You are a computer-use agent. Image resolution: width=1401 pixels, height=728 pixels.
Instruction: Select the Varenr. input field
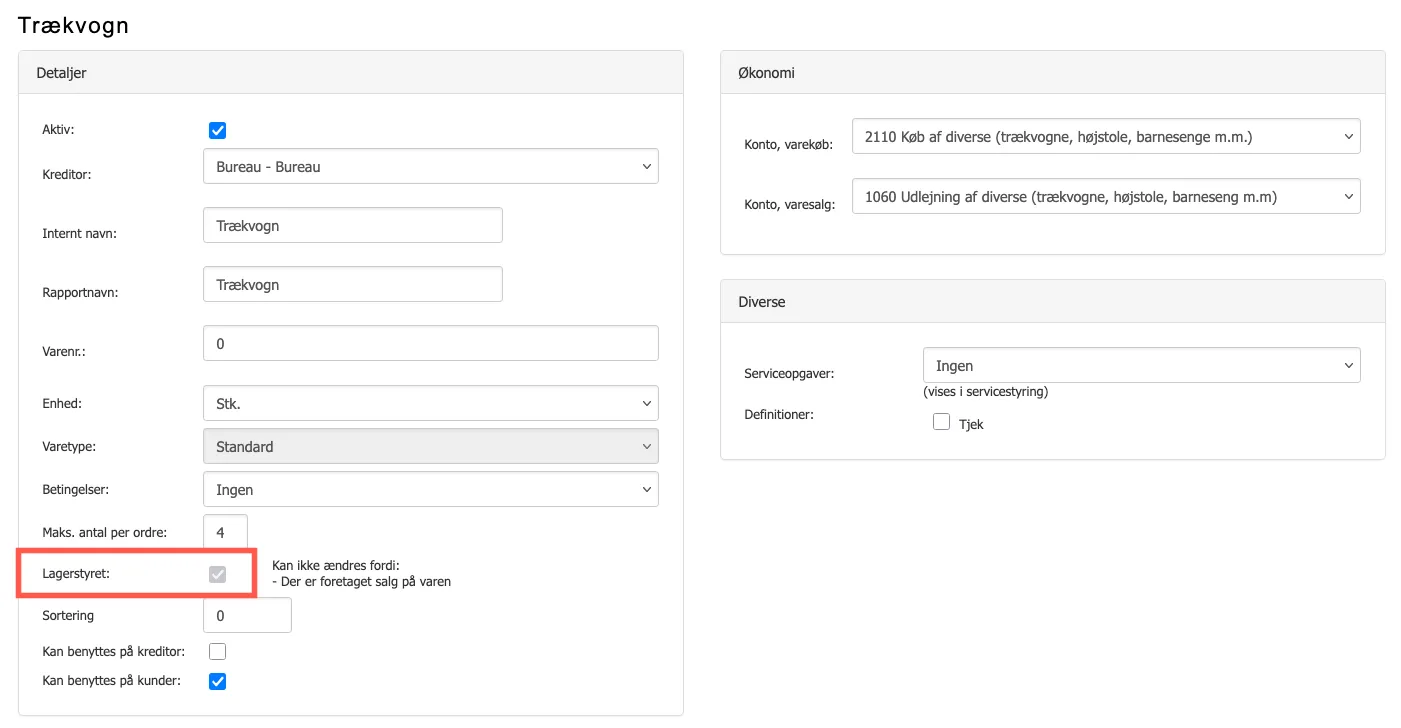(430, 343)
